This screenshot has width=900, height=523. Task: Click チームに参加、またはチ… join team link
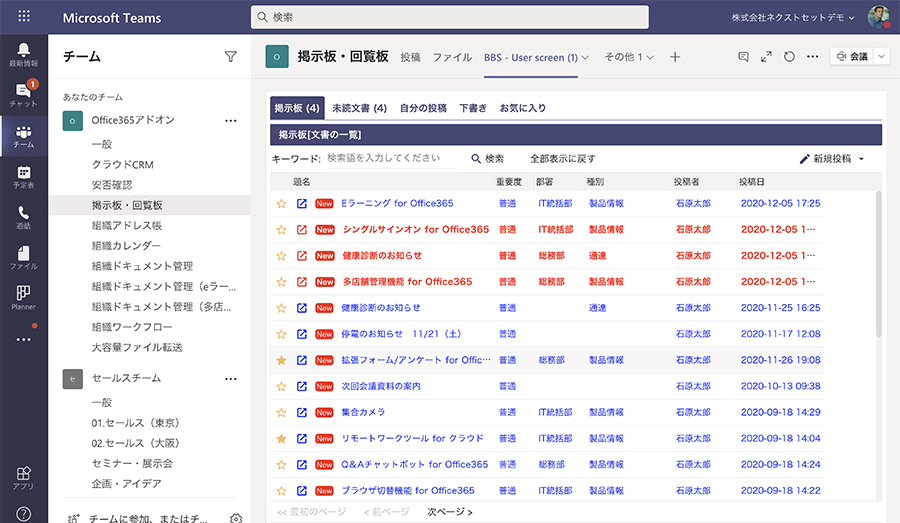pos(147,518)
